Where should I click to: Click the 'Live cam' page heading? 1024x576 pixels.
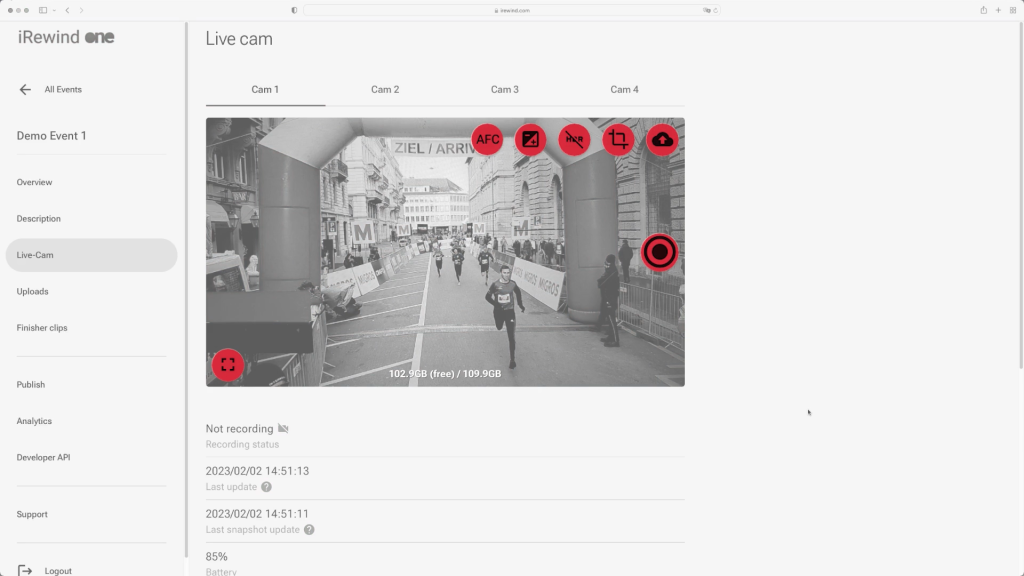tap(239, 39)
